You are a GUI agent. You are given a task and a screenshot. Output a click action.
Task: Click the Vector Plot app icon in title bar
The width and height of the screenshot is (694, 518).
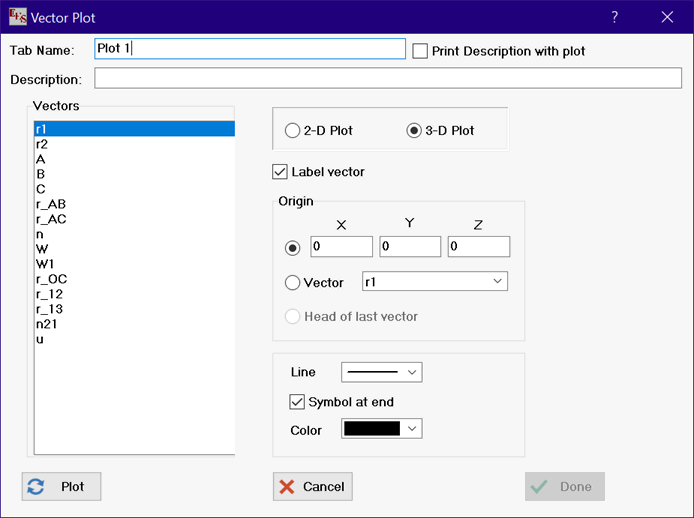(17, 17)
